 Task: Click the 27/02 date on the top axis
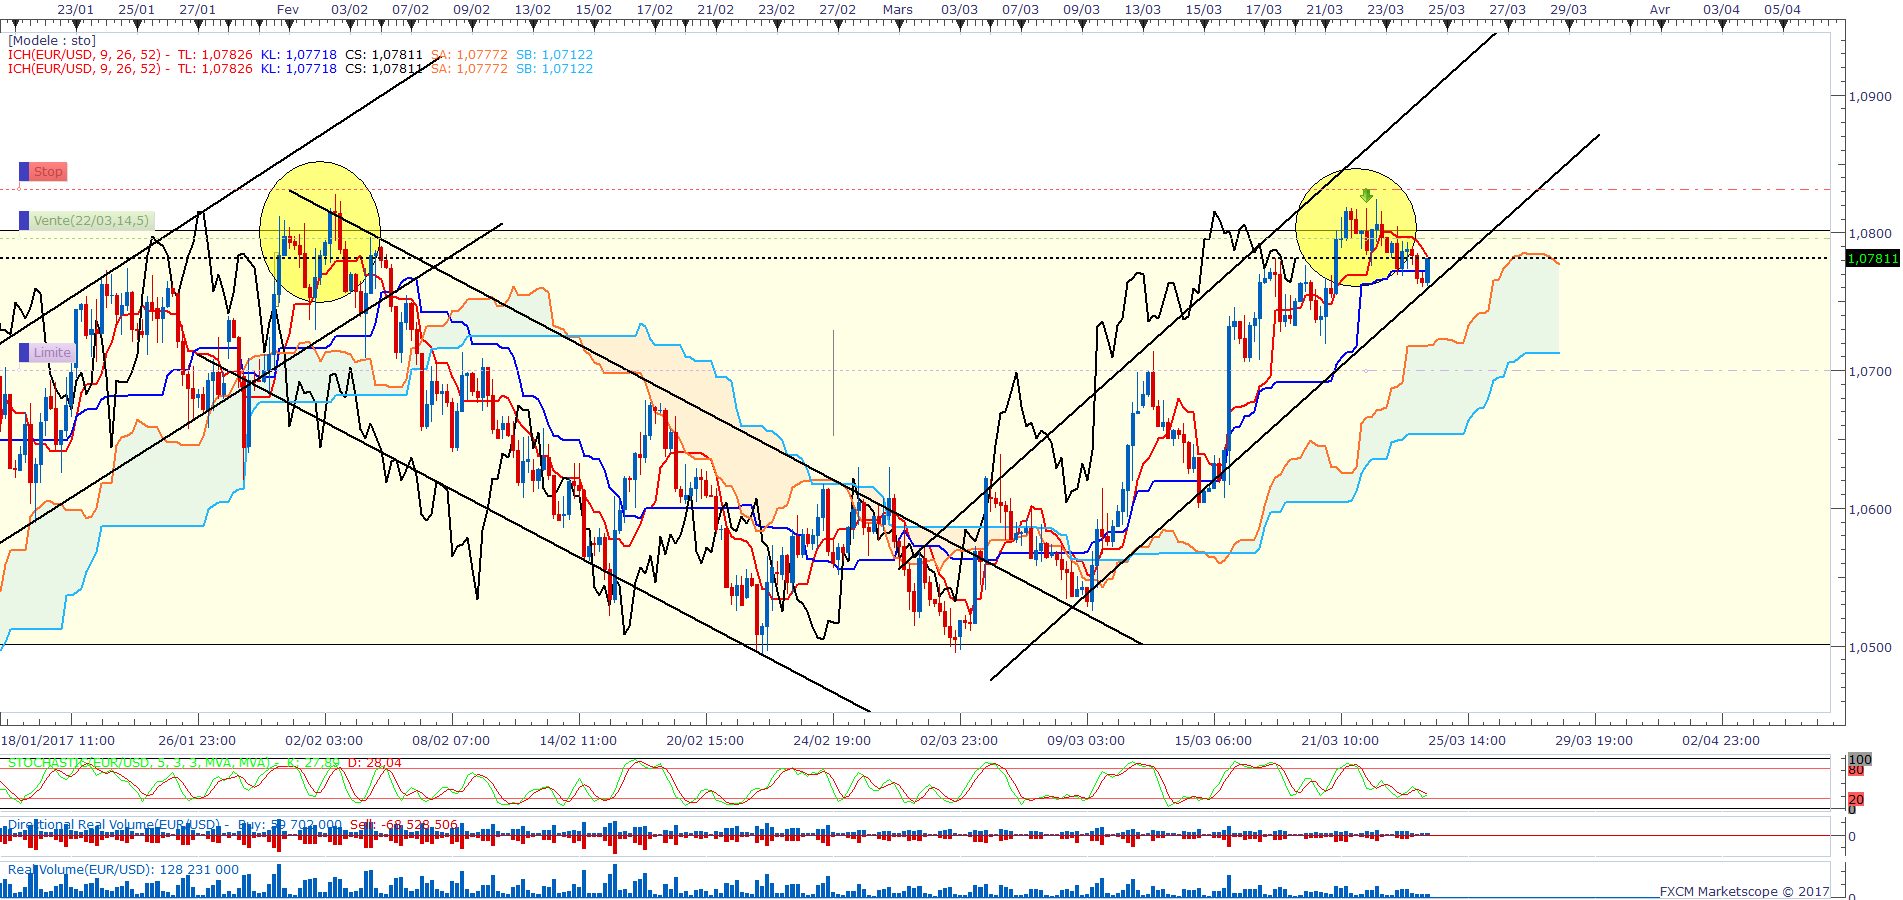(838, 10)
